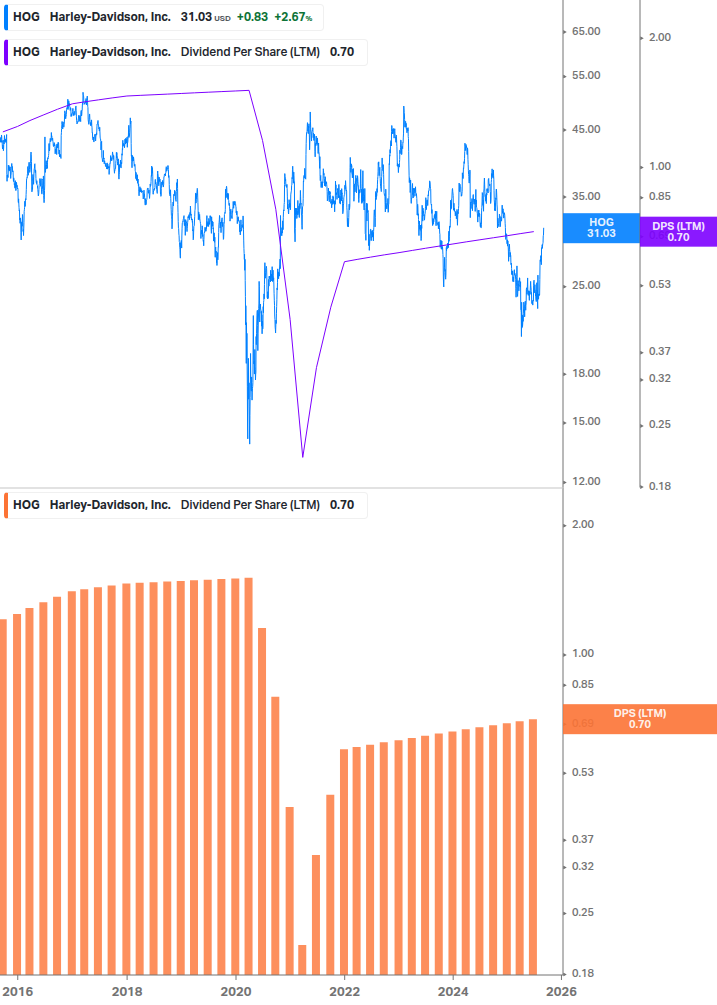Click the orange color swatch in lower pane legend
Image resolution: width=717 pixels, height=1005 pixels.
click(4, 505)
